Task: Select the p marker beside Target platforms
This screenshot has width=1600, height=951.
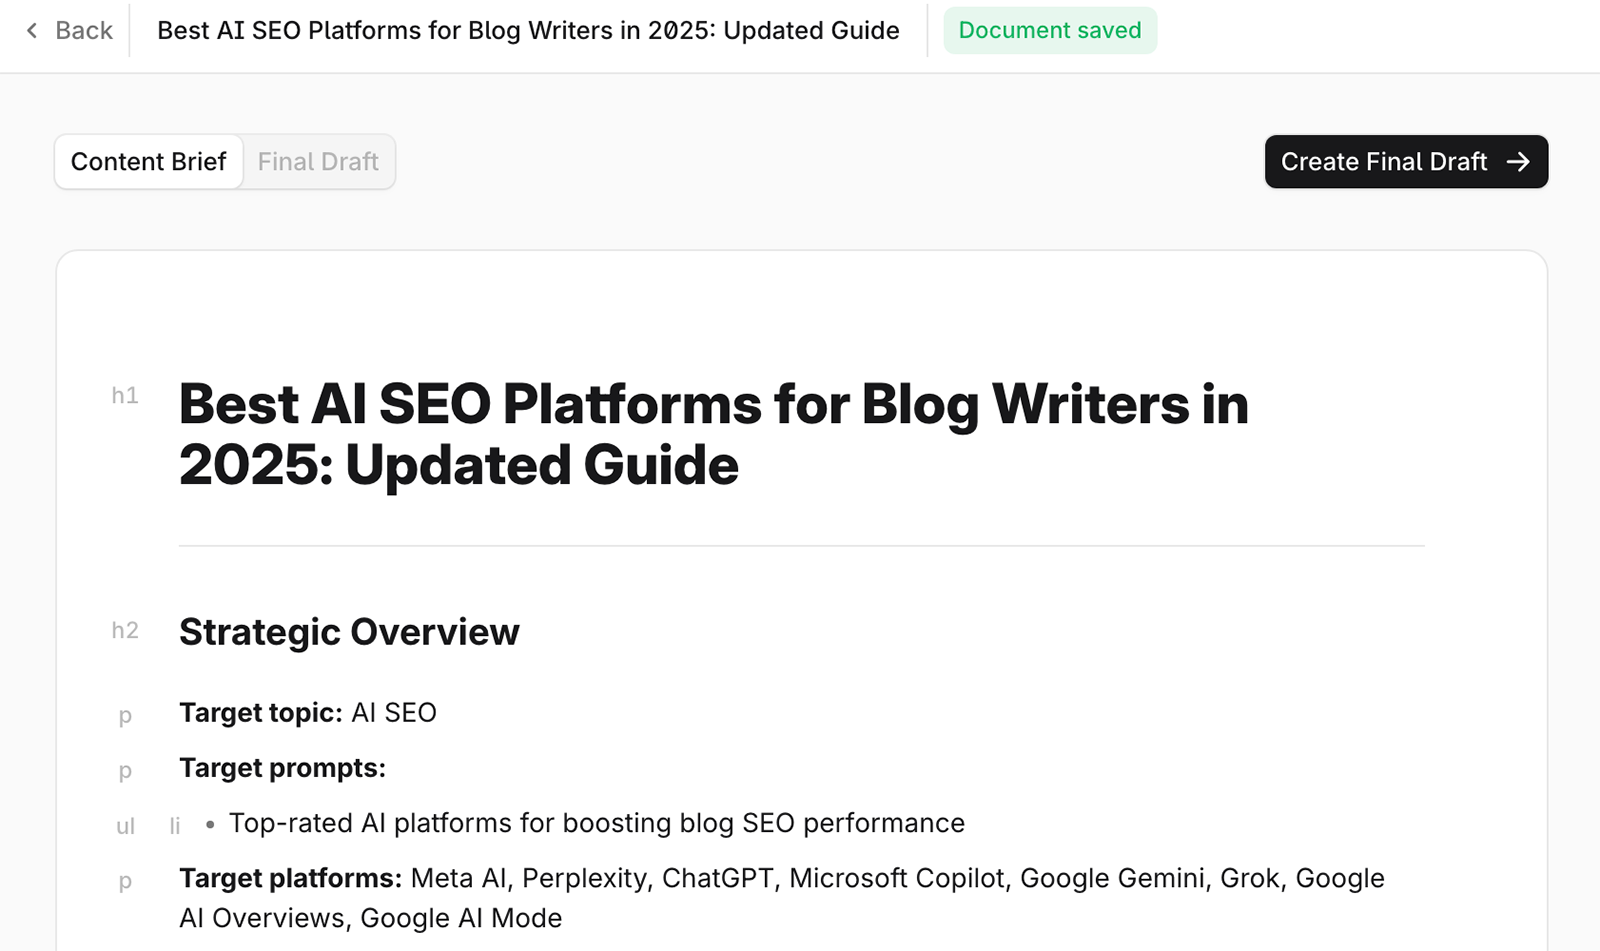Action: tap(125, 882)
